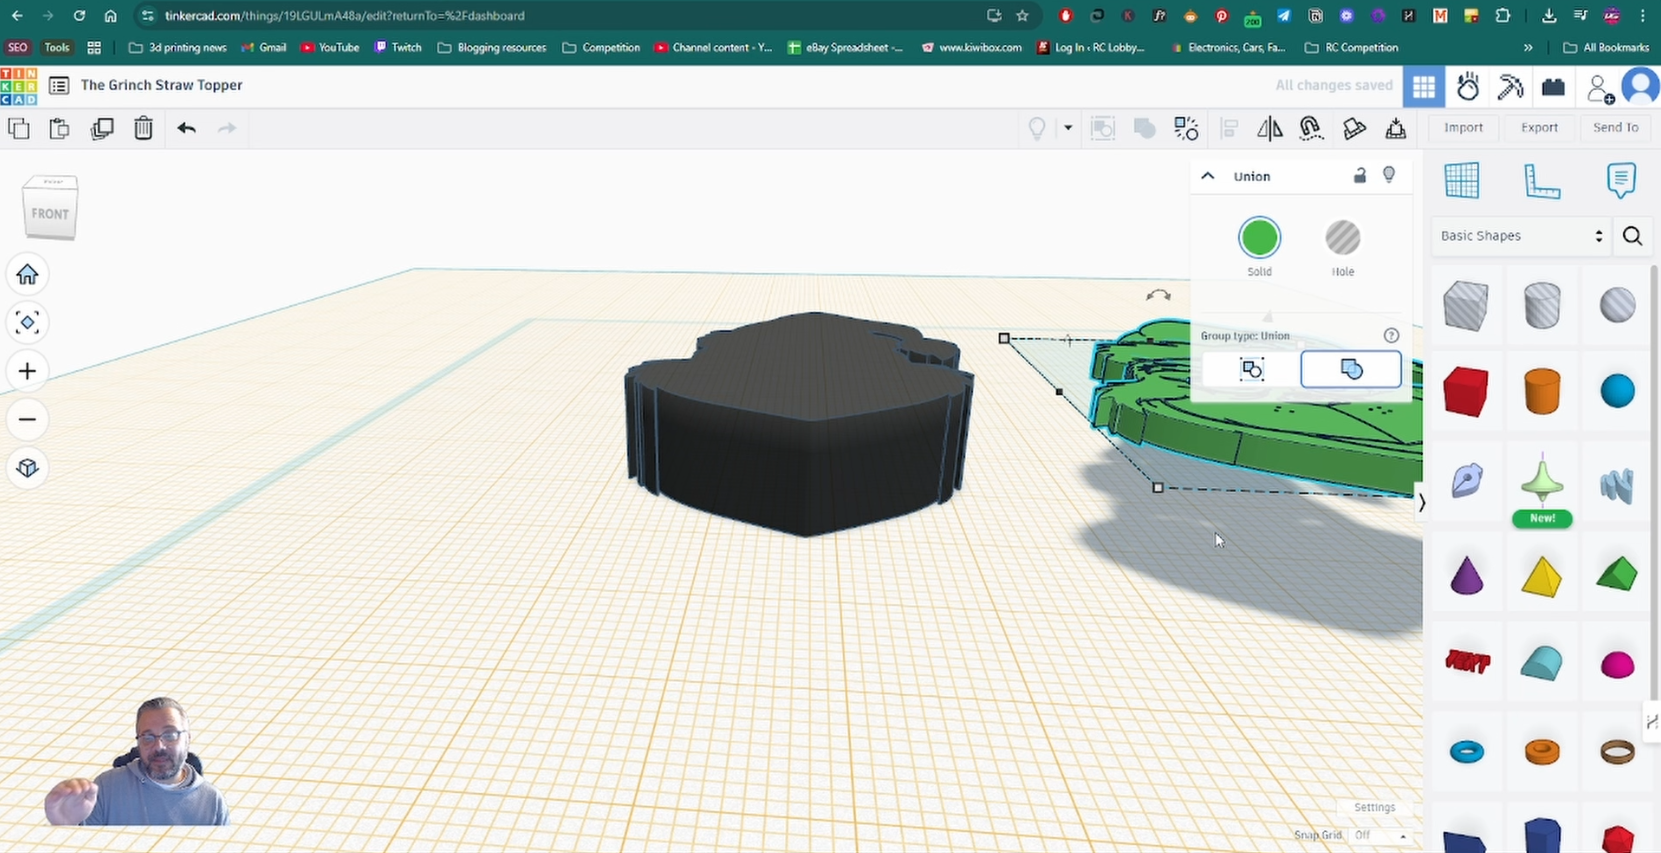Lock editing with the padlock icon
The width and height of the screenshot is (1661, 853).
[1359, 176]
